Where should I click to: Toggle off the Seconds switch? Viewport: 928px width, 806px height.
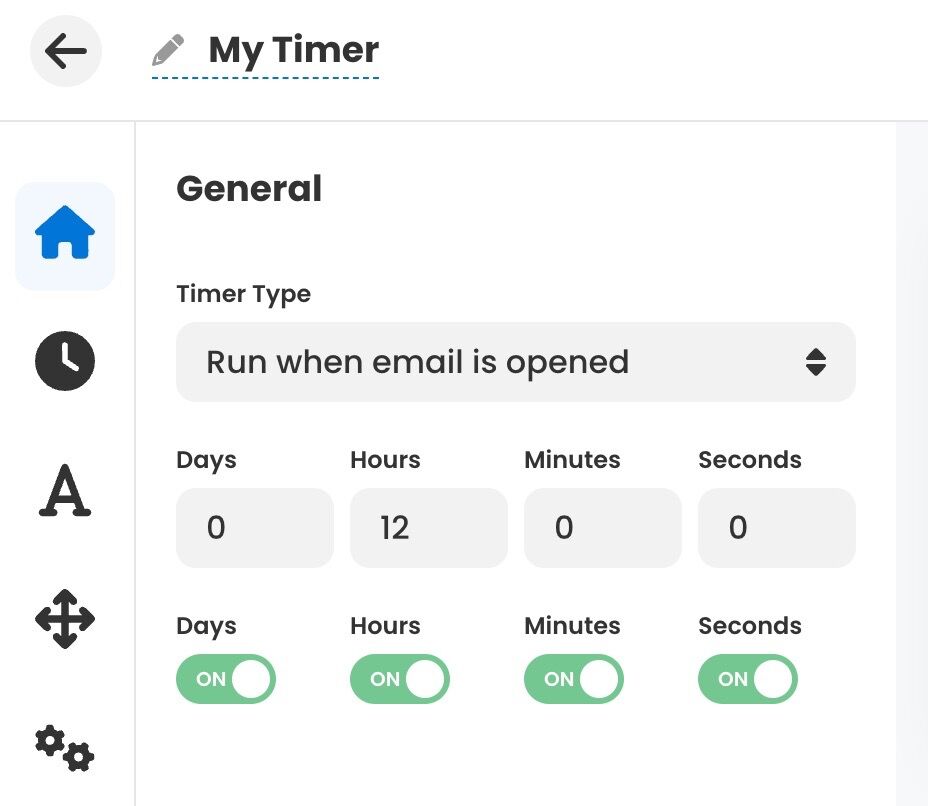748,679
